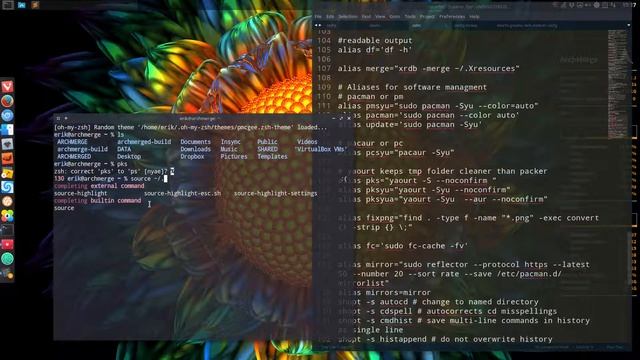Click 'ARCHMERGE' folder in terminal listing
Screen dimensions: 640x360
[72, 142]
